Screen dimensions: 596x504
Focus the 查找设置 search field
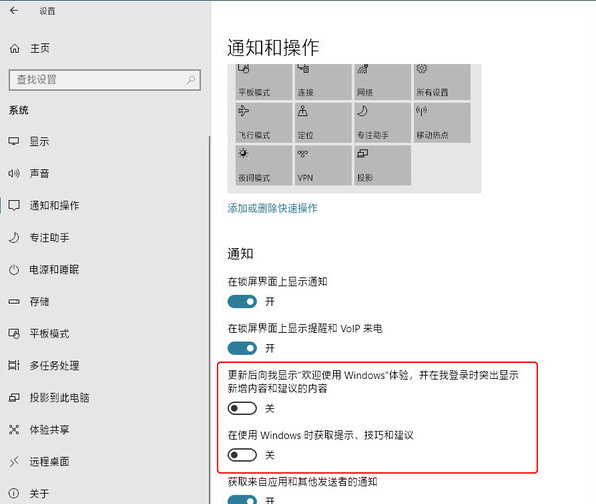[x=105, y=80]
